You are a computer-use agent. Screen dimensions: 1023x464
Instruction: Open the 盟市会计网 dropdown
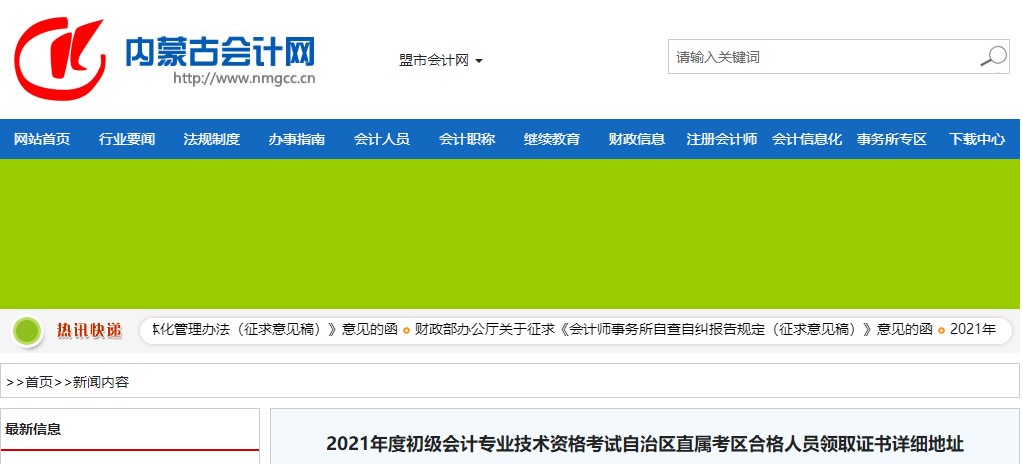[441, 61]
